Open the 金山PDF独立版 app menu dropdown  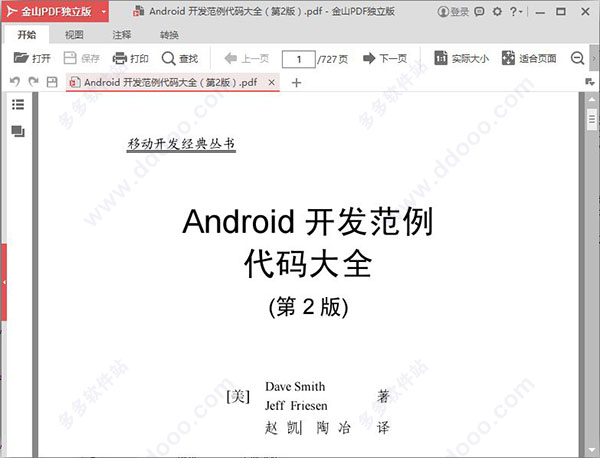(x=103, y=12)
